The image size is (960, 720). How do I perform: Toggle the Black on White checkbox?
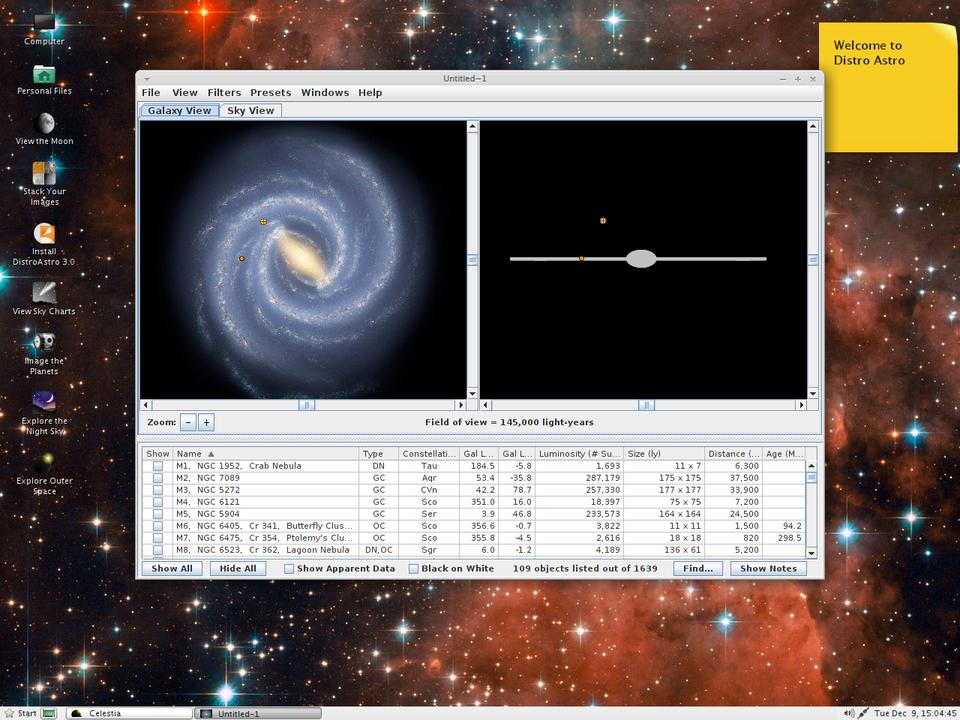coord(414,569)
